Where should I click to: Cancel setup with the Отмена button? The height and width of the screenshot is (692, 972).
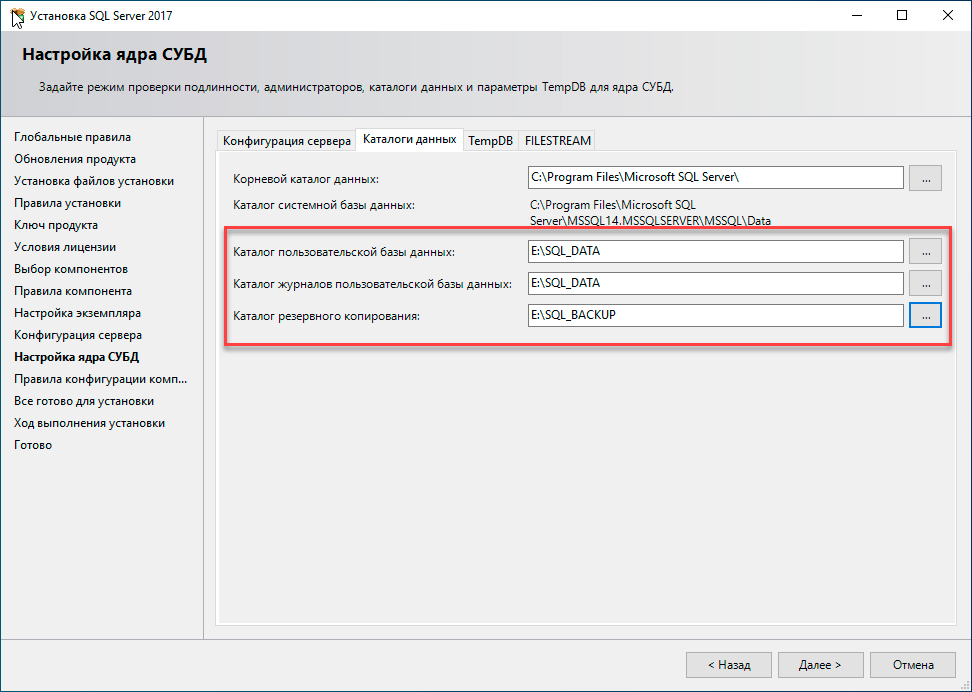(x=913, y=664)
